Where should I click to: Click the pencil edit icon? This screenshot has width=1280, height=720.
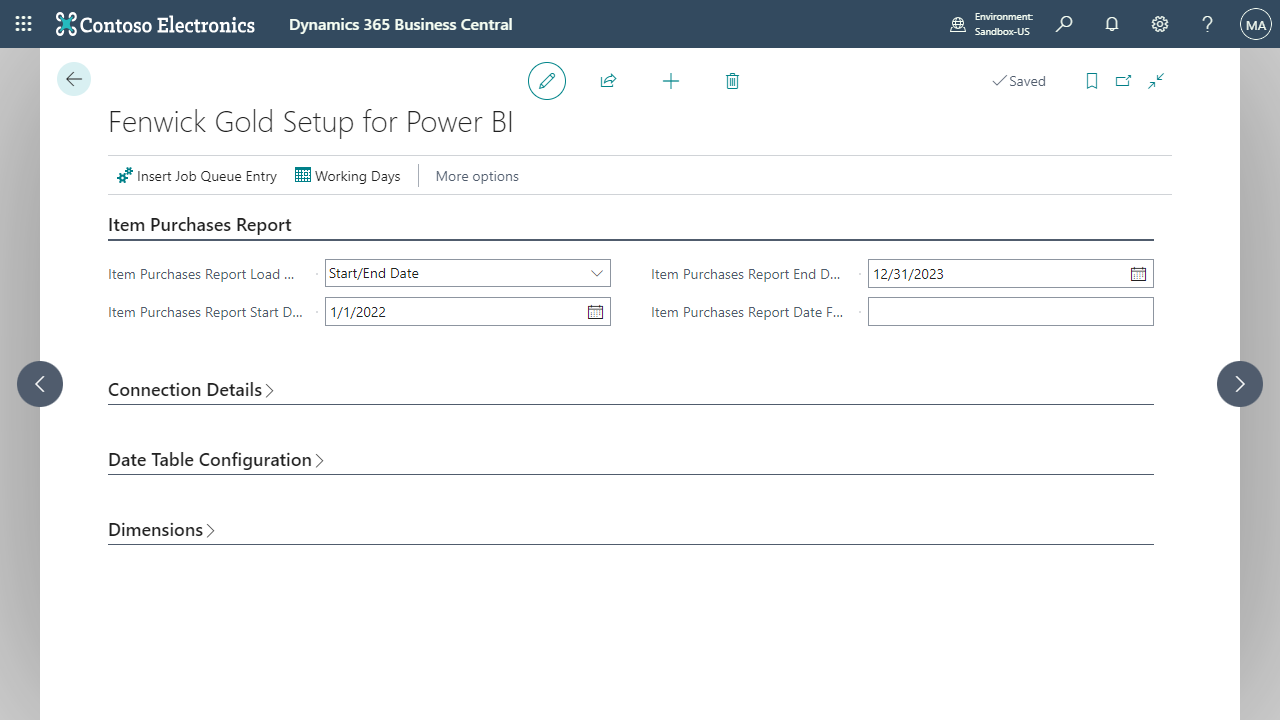click(x=547, y=81)
